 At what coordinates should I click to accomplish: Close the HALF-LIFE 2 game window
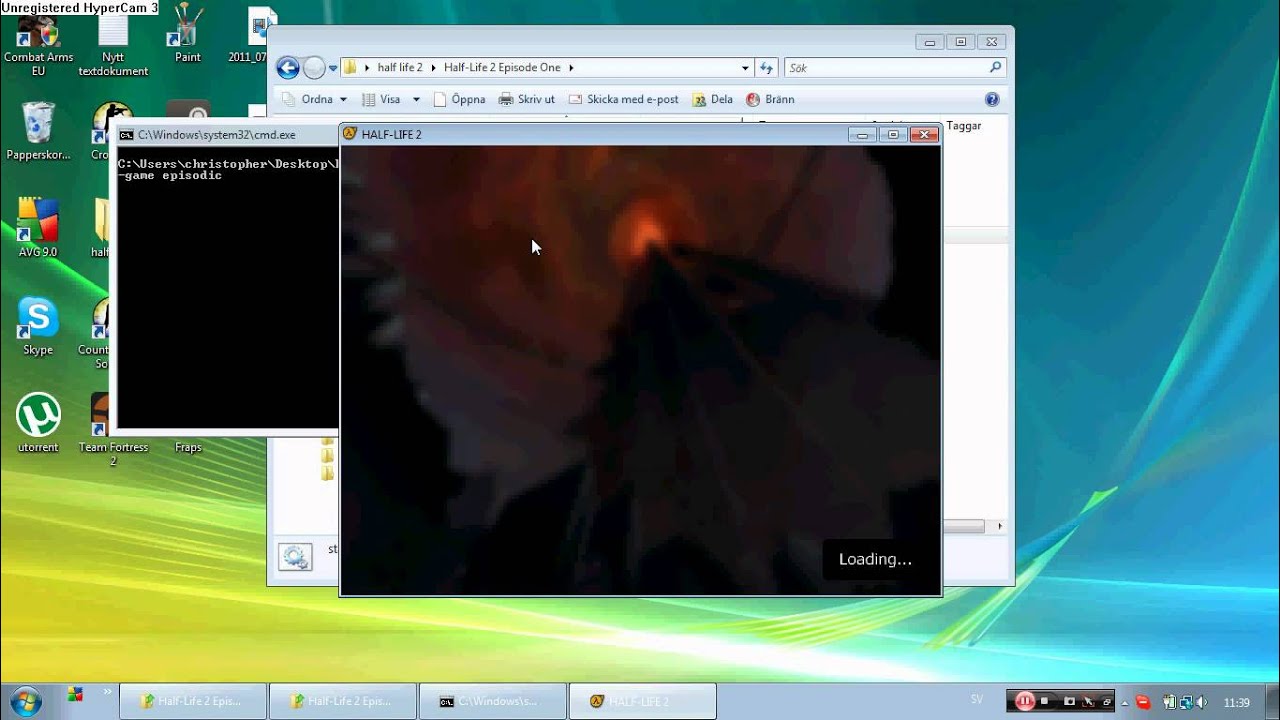click(924, 134)
